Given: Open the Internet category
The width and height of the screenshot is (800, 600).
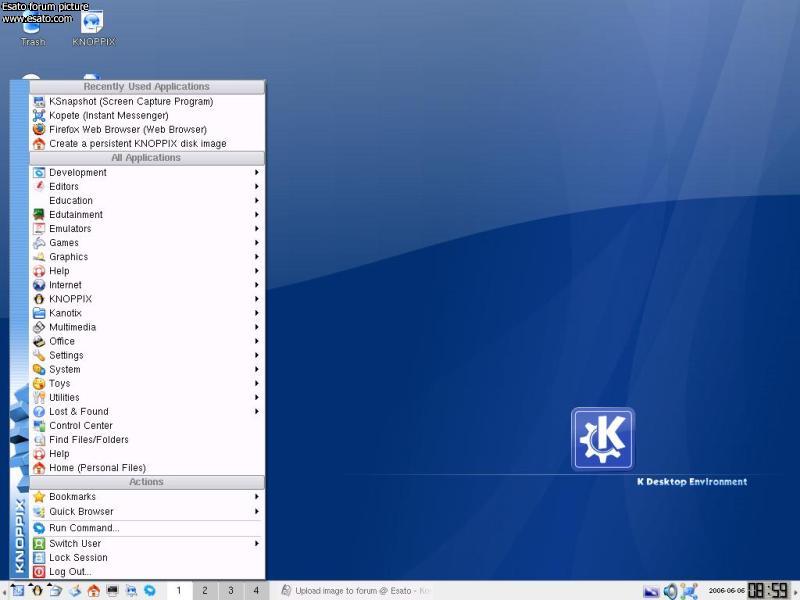Looking at the screenshot, I should tap(147, 285).
